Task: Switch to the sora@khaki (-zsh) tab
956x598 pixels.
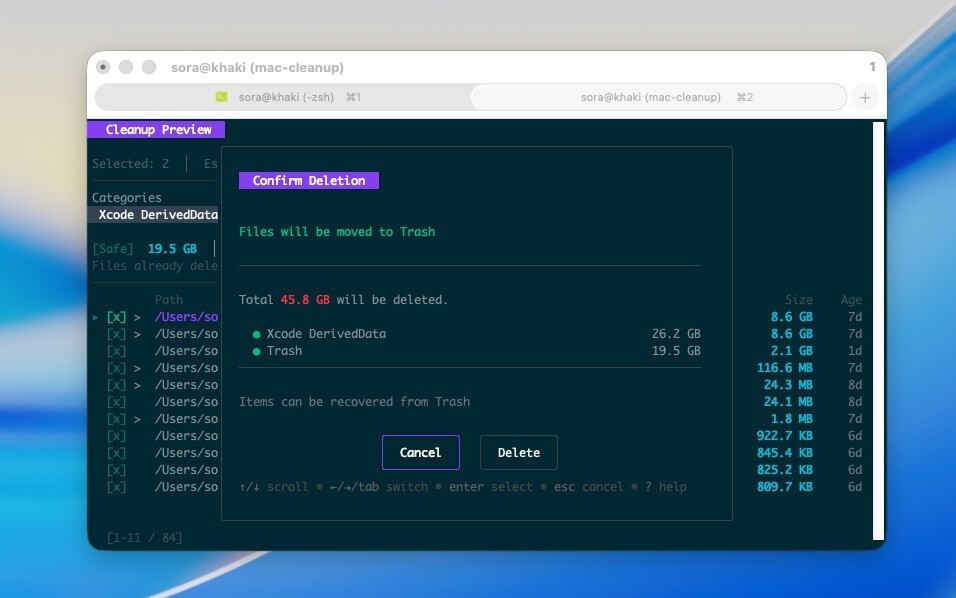Action: (x=282, y=97)
